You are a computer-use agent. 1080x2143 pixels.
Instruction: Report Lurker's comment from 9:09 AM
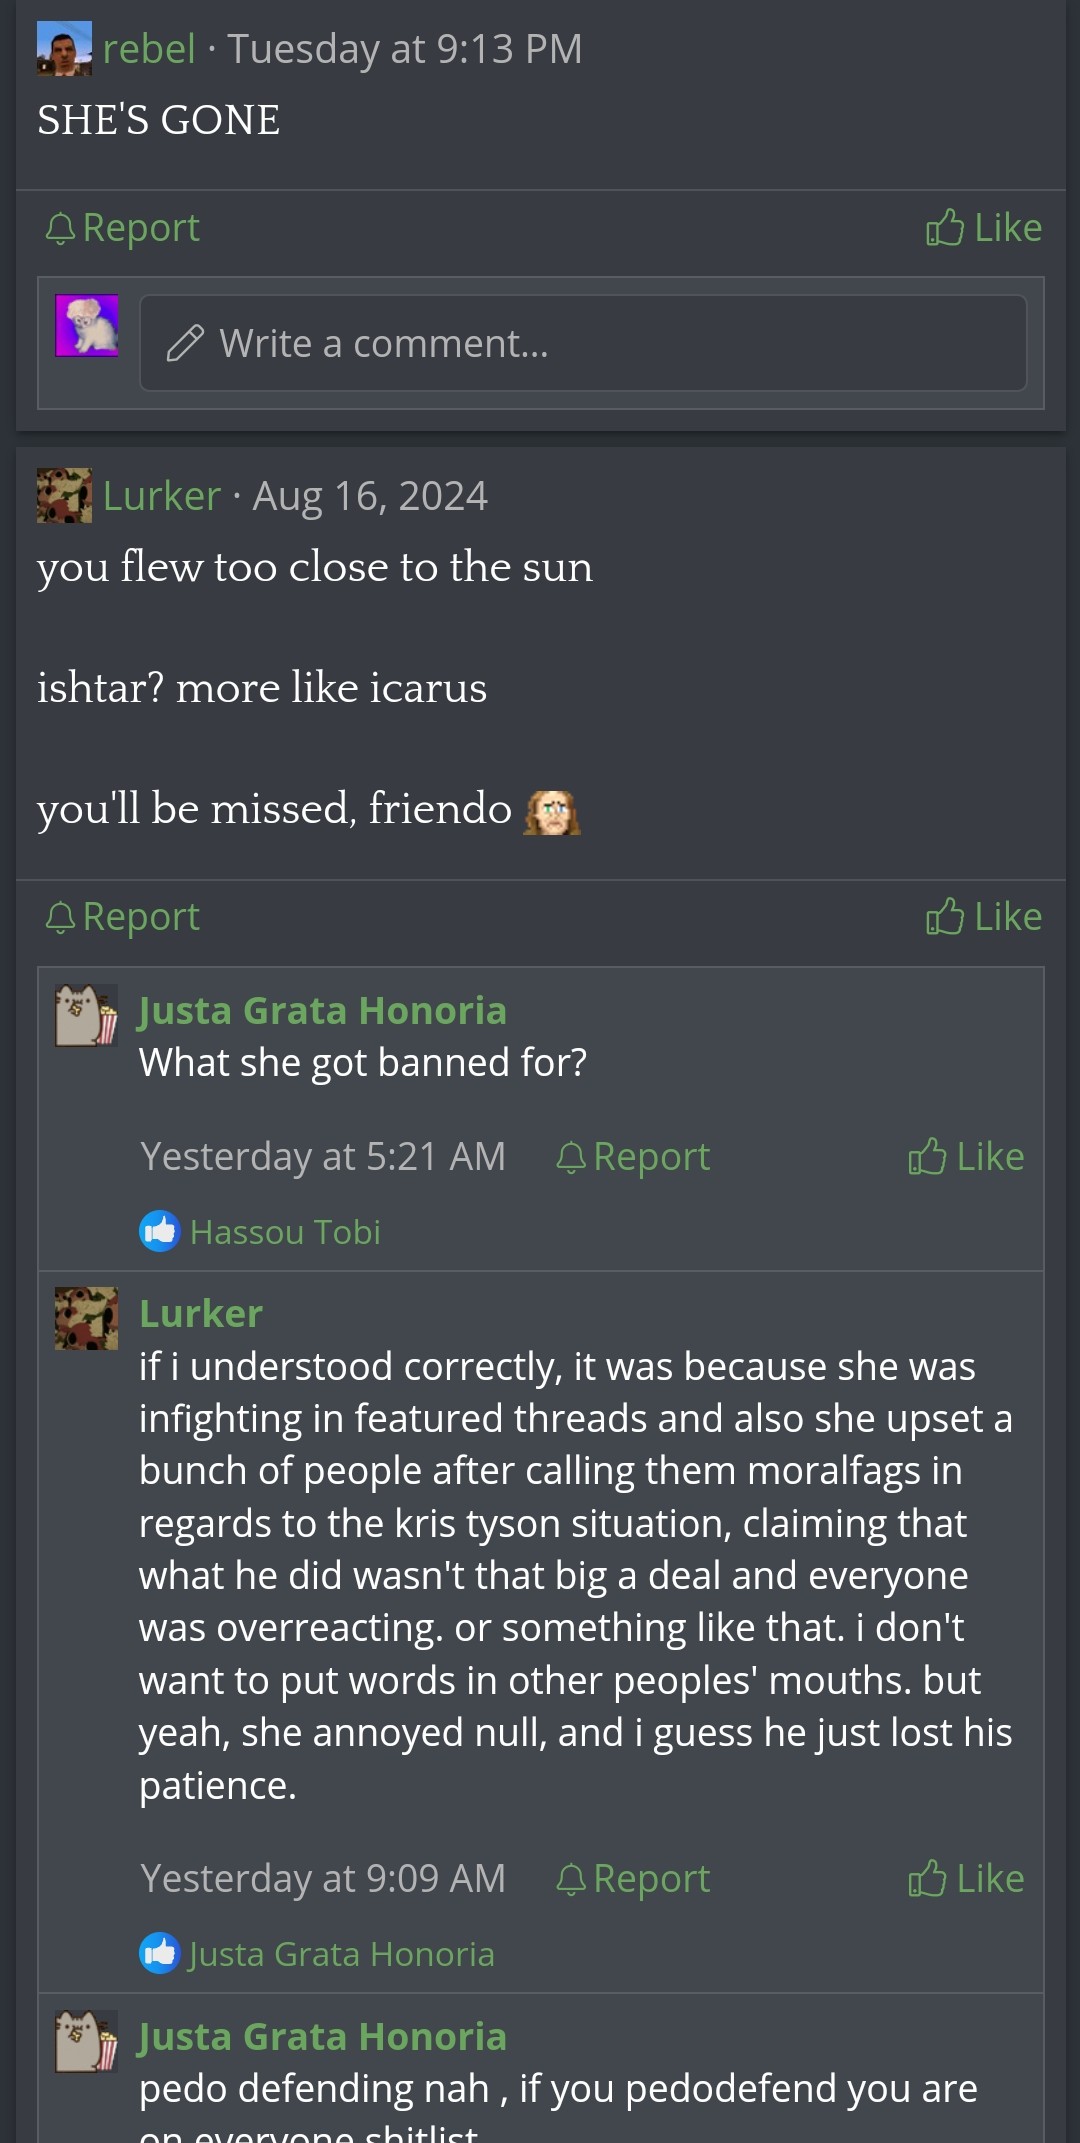coord(633,1879)
